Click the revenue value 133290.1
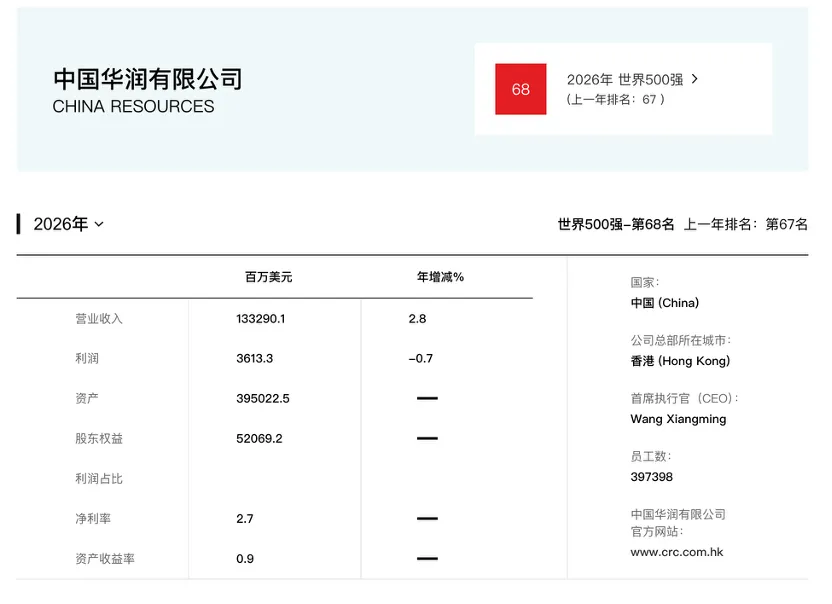Viewport: 832px width, 604px height. tap(261, 318)
